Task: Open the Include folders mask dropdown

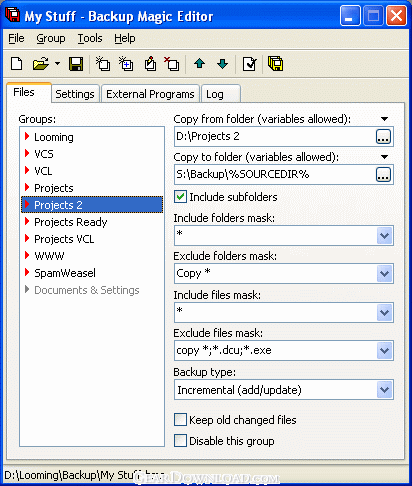Action: [x=385, y=236]
